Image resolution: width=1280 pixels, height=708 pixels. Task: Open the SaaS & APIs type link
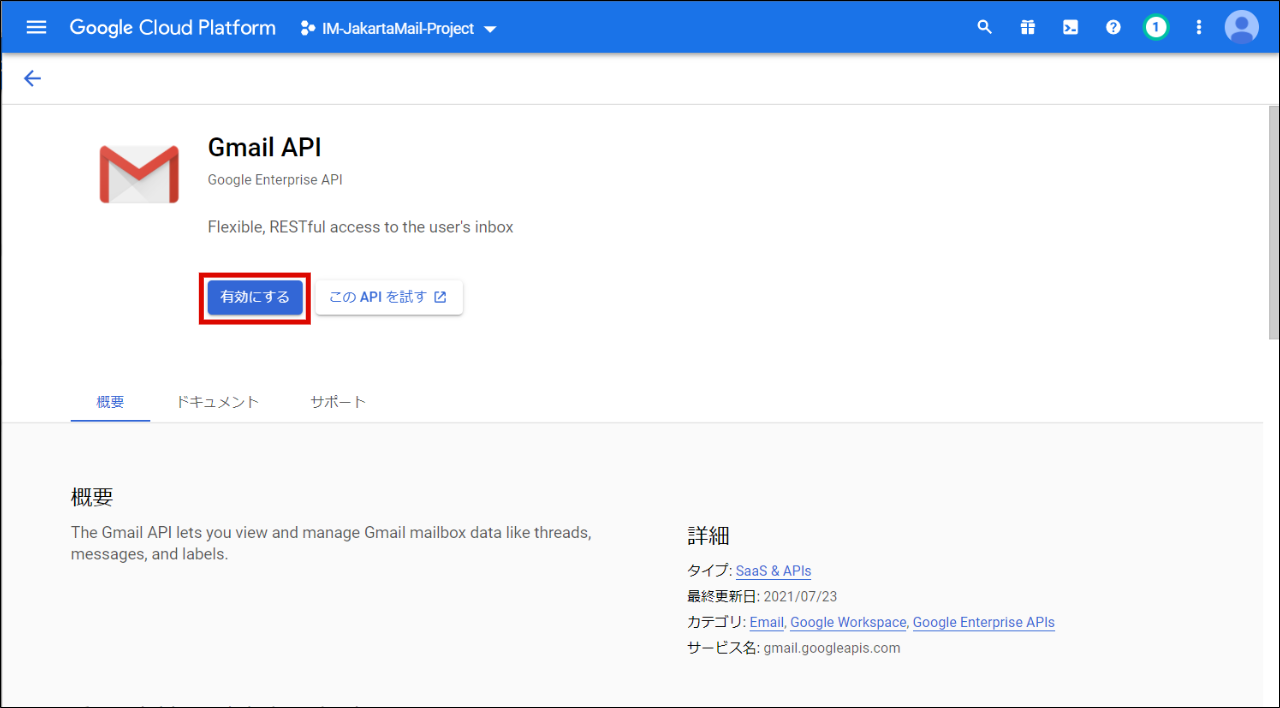[x=773, y=571]
